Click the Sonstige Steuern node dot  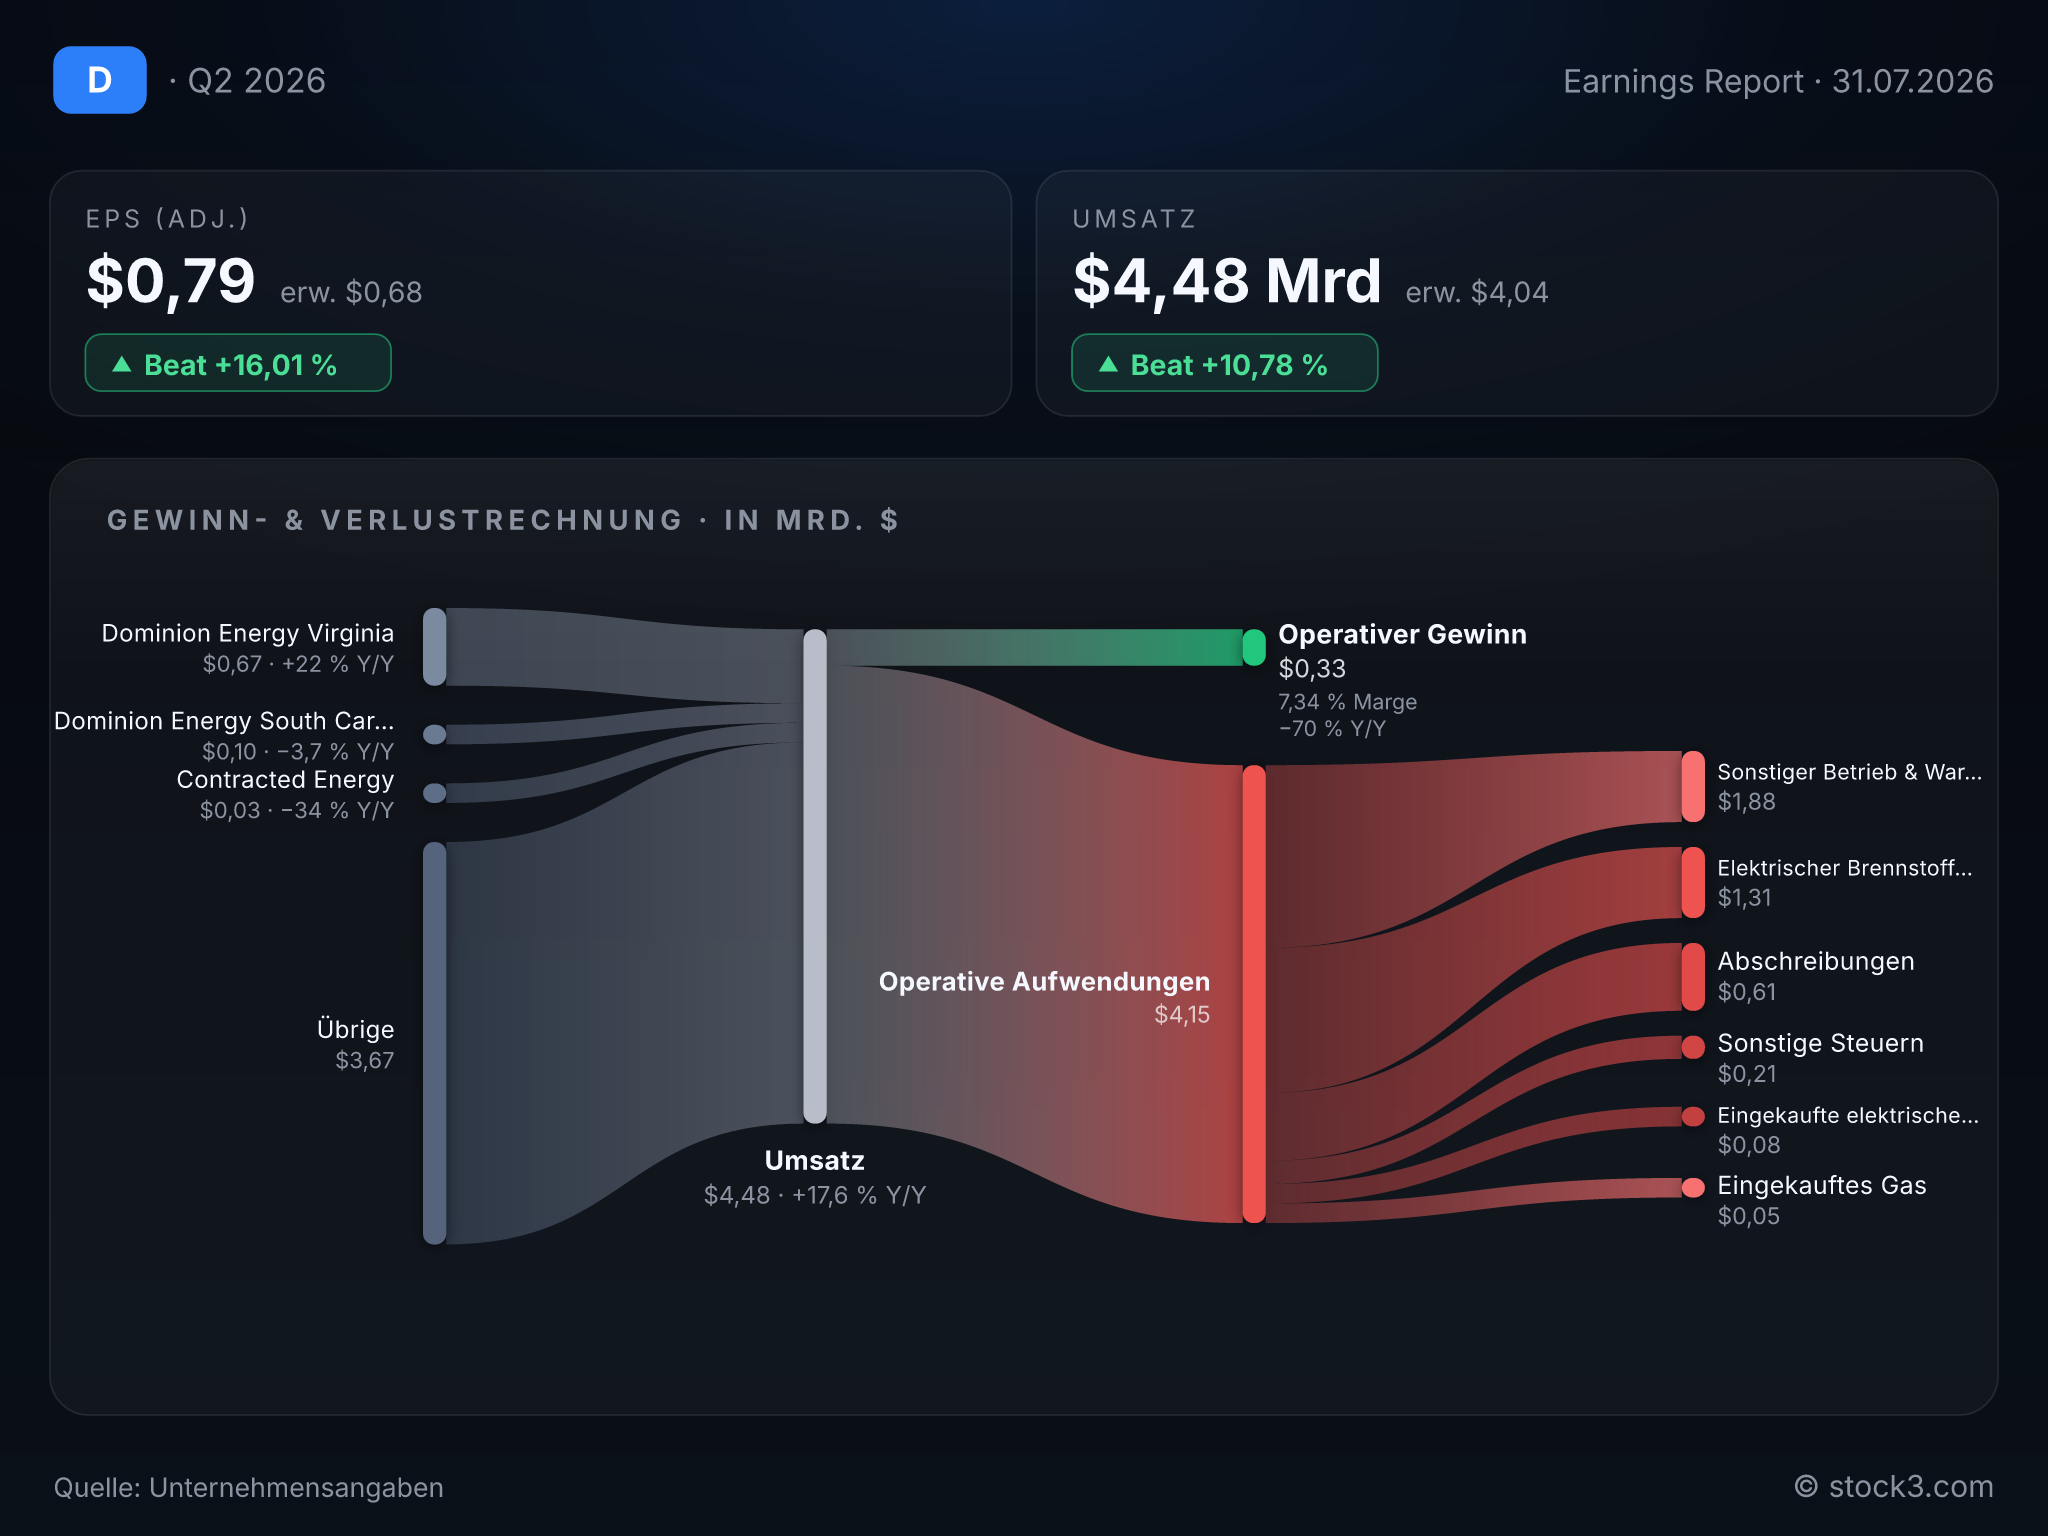tap(1693, 1047)
